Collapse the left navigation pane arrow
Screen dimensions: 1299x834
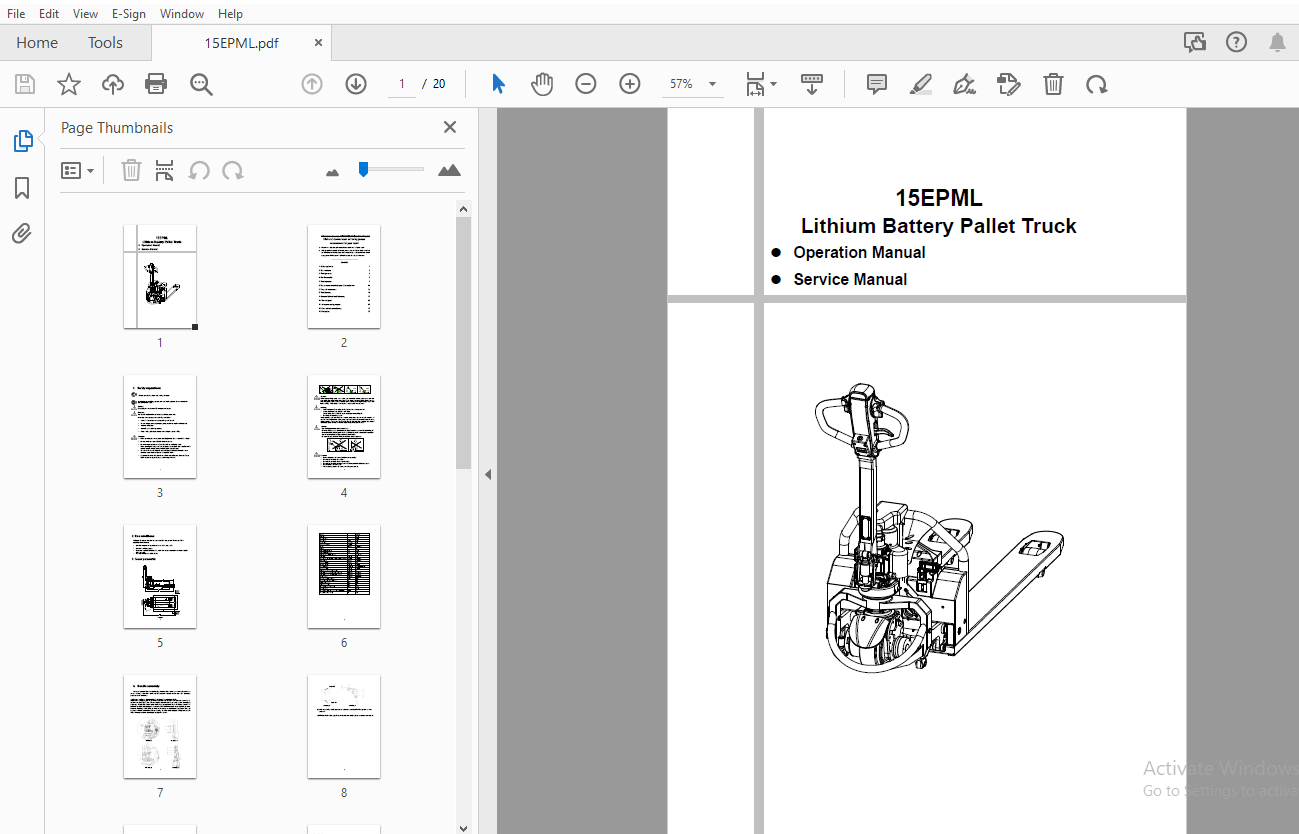point(488,475)
